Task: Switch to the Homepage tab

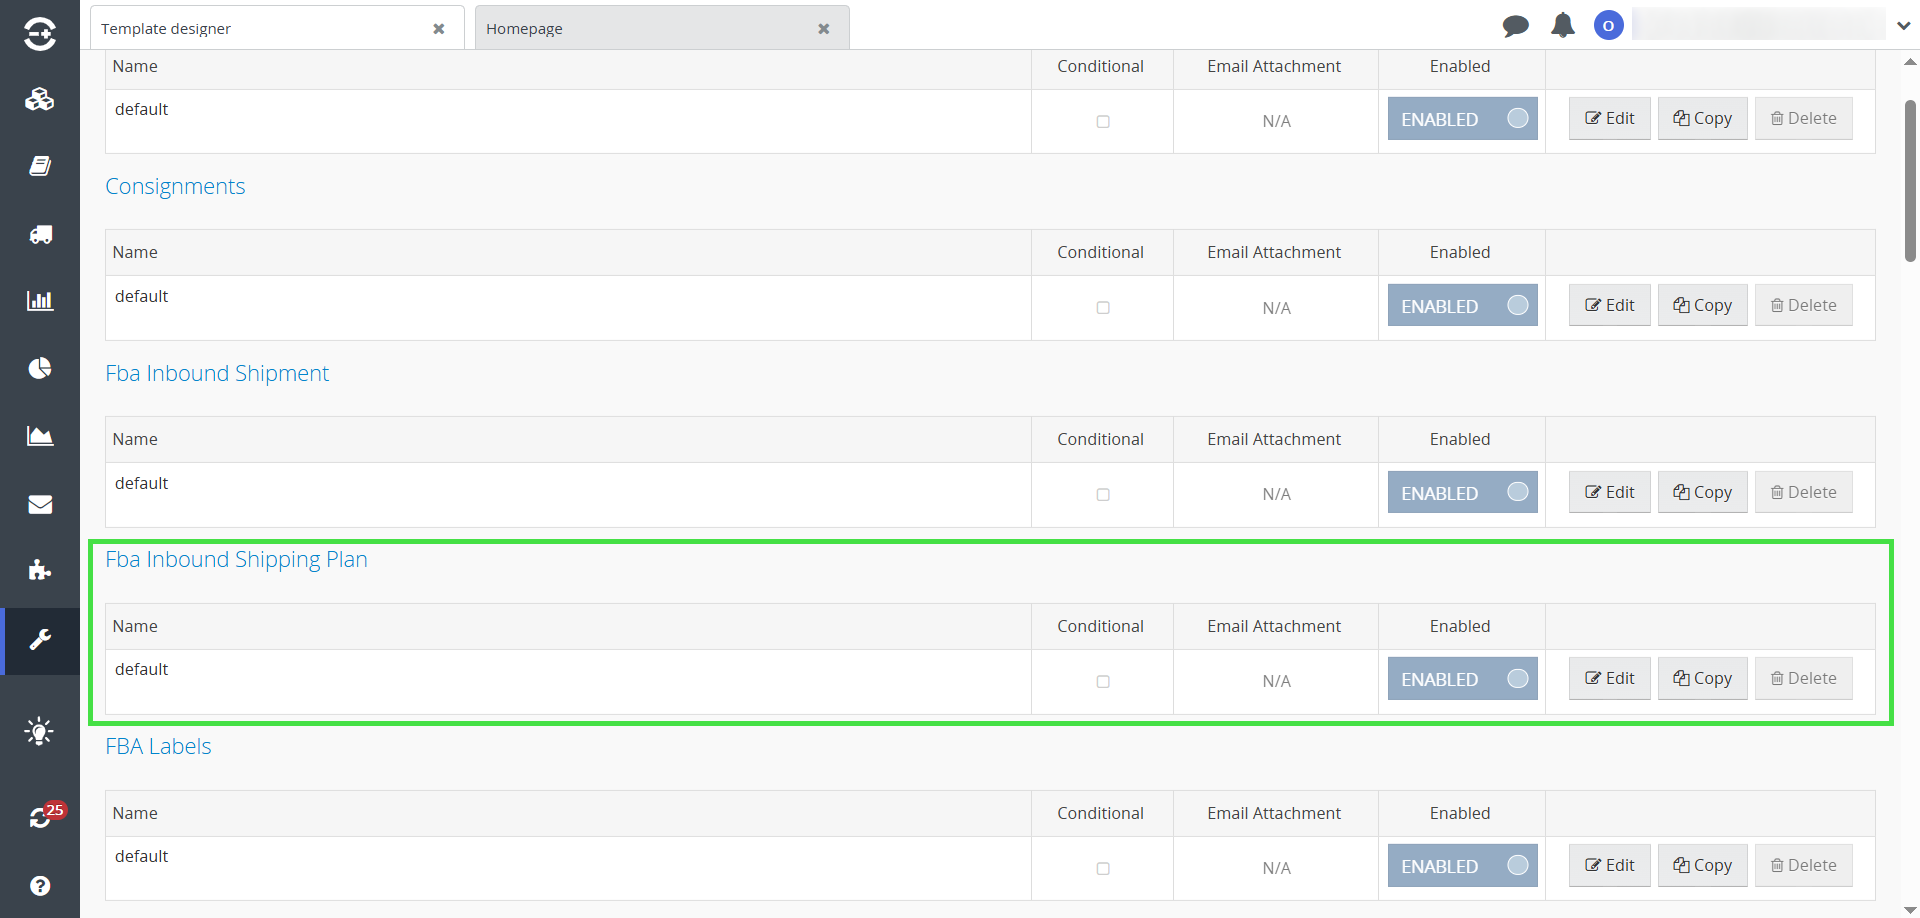Action: (x=650, y=29)
